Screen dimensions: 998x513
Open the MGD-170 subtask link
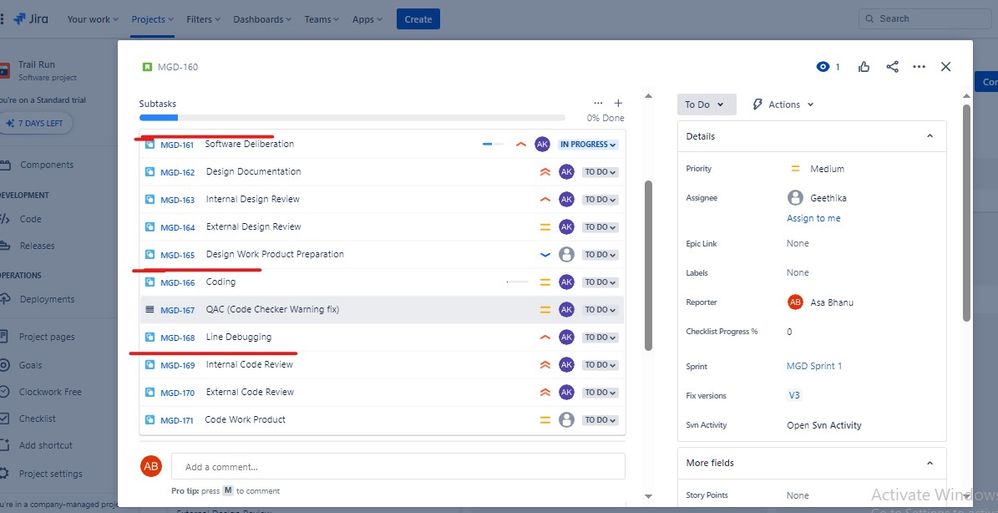178,393
